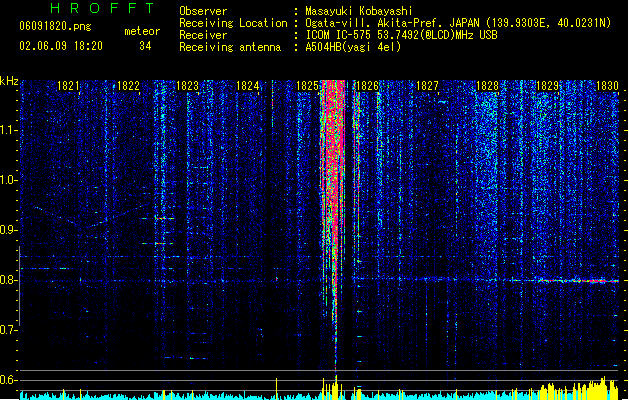
Task: Click the 1822 time marker
Action: click(x=128, y=86)
